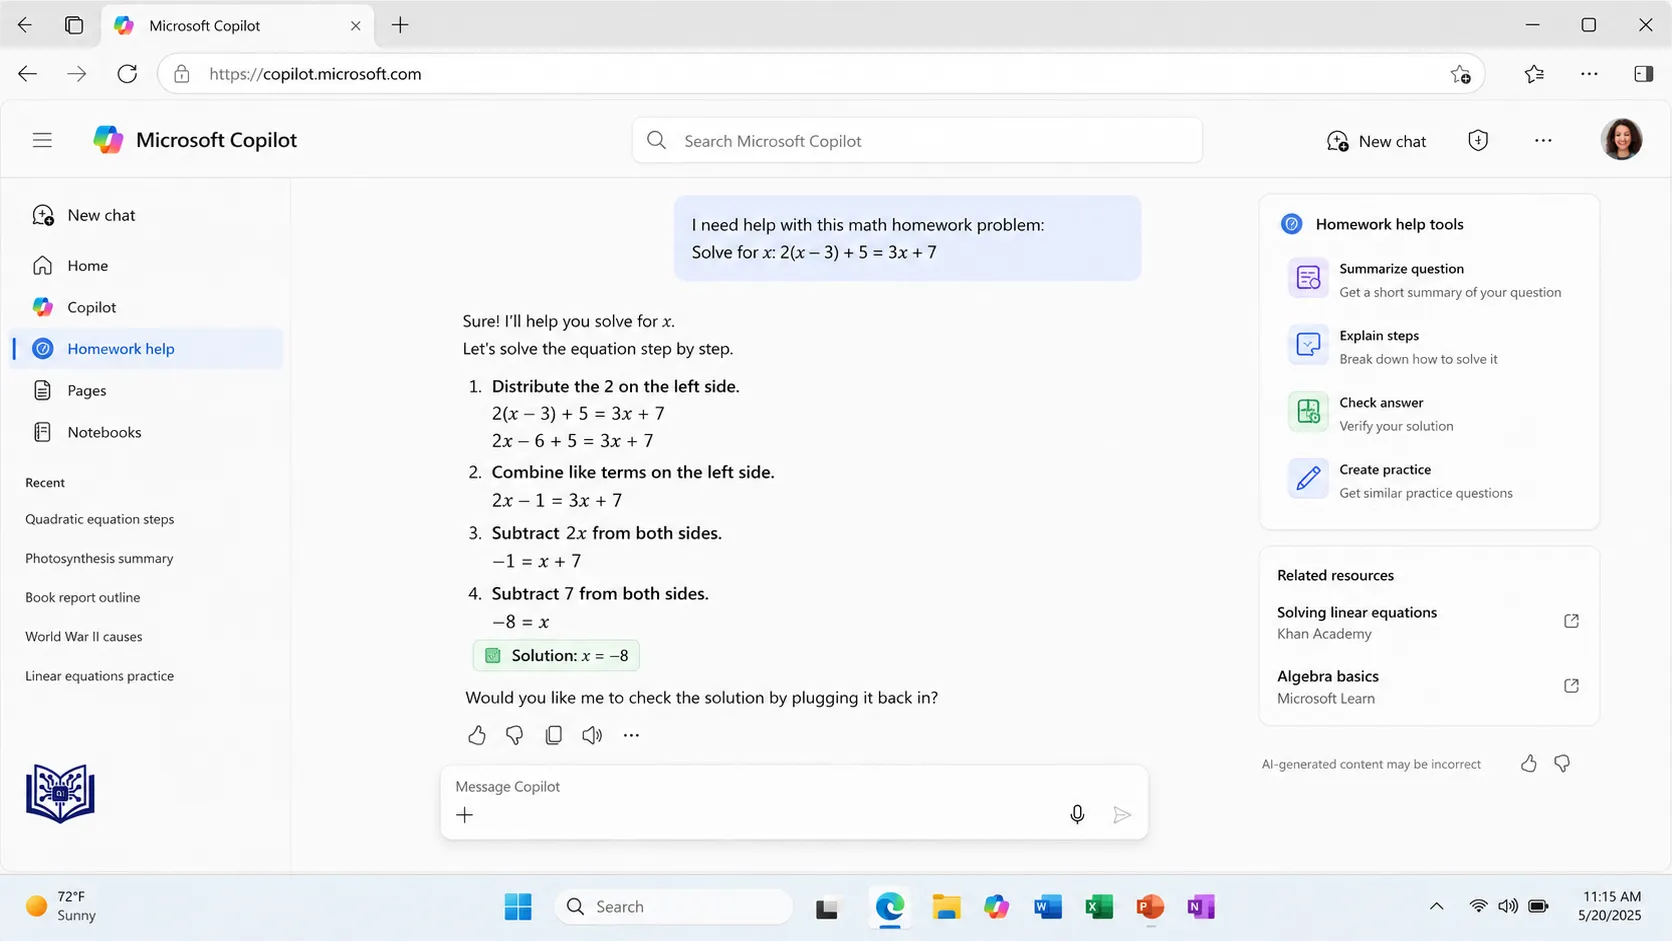The height and width of the screenshot is (941, 1672).
Task: Open recent chat Linear equations practice
Action: tap(100, 676)
